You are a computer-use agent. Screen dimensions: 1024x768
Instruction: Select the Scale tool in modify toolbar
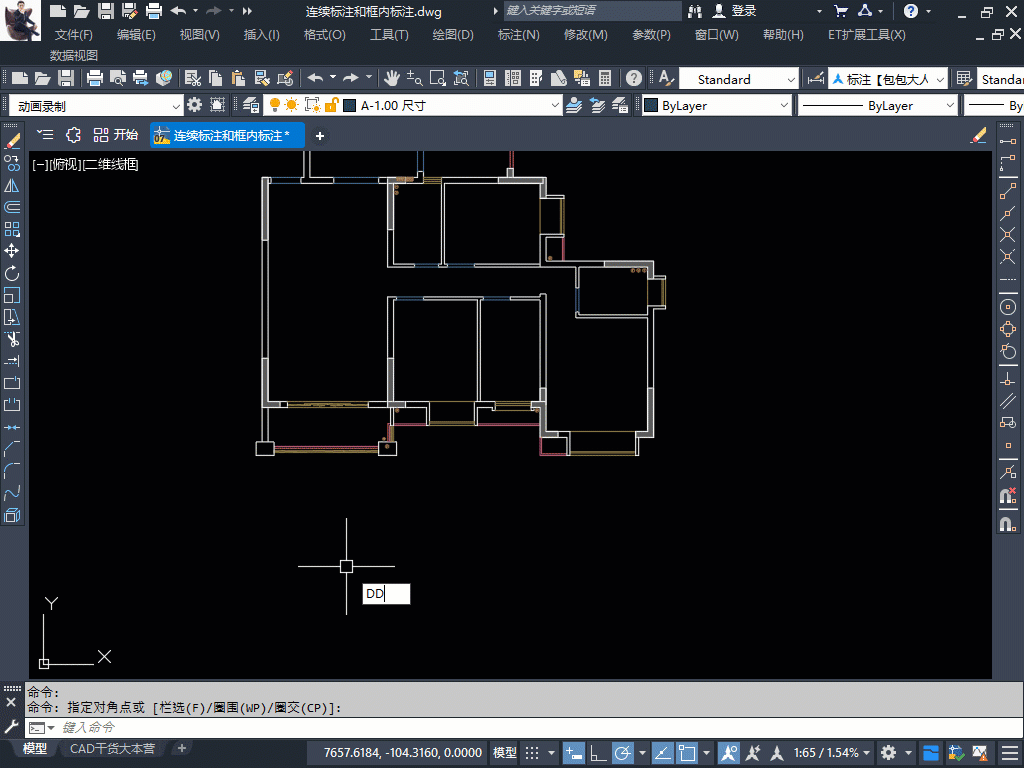tap(12, 295)
